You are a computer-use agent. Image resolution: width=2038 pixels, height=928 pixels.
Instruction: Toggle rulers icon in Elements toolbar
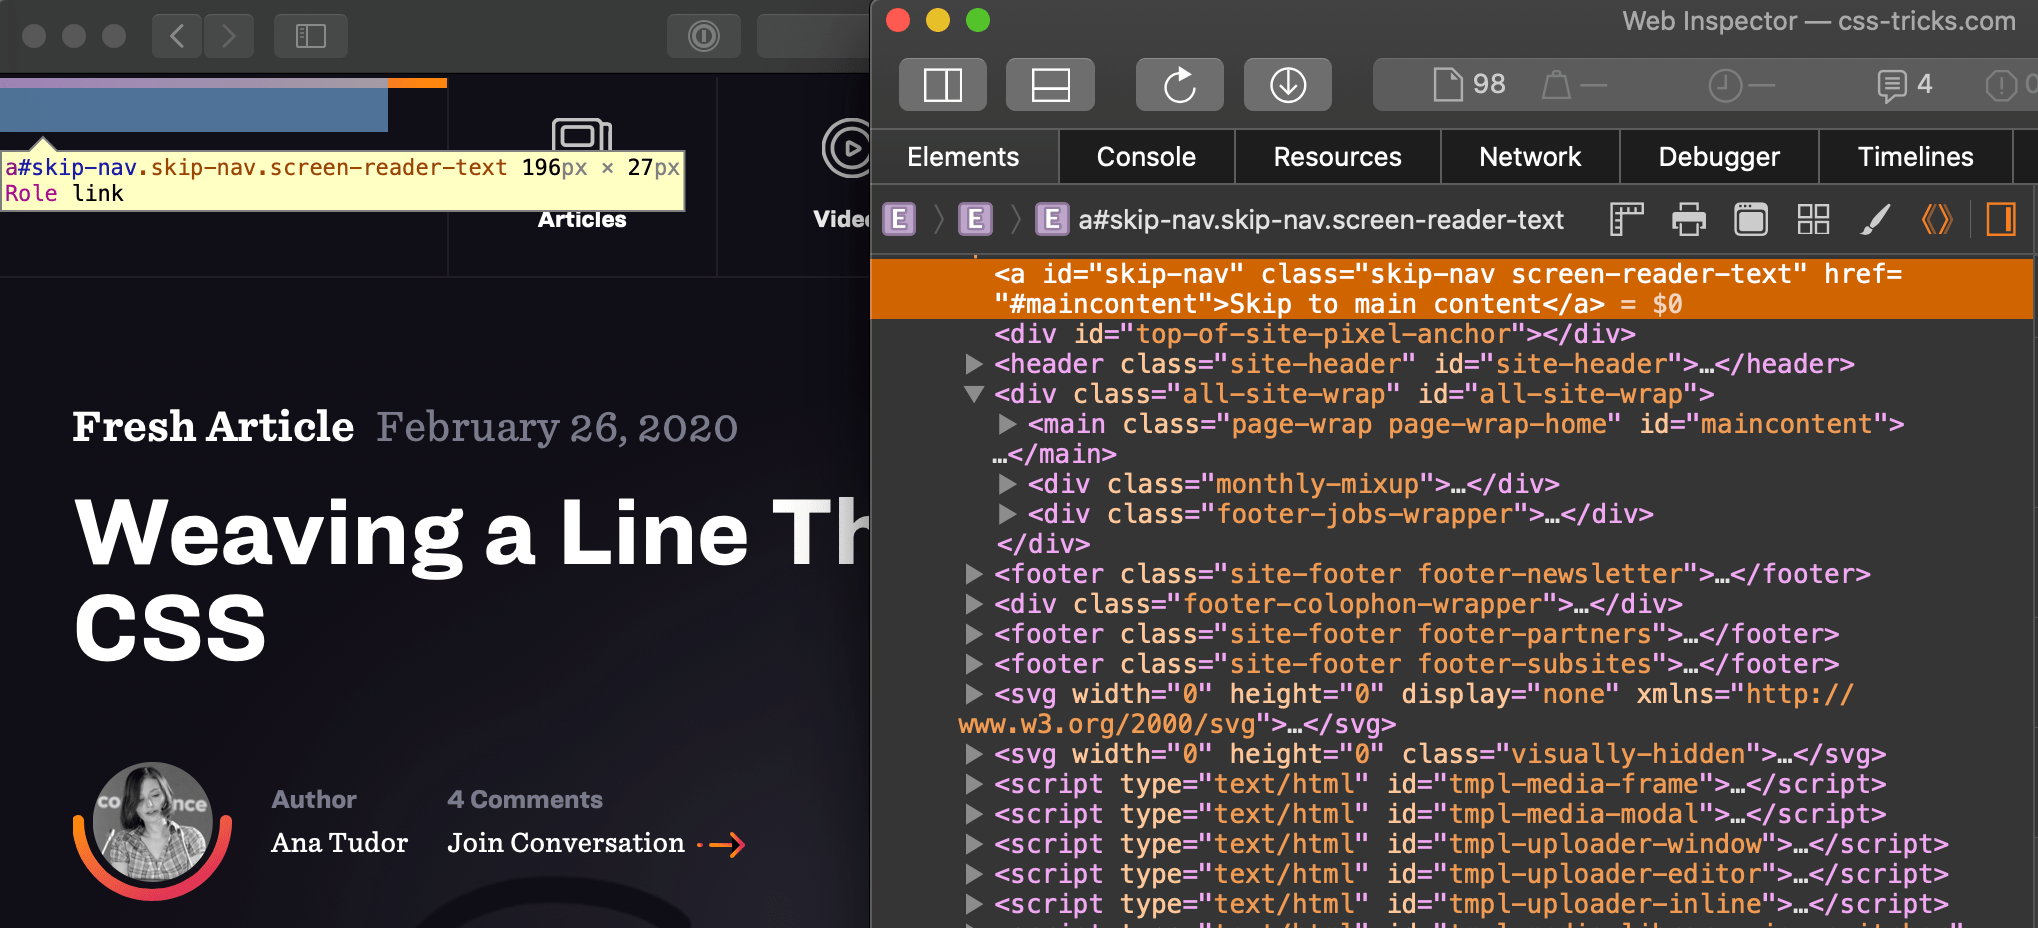[x=1627, y=219]
